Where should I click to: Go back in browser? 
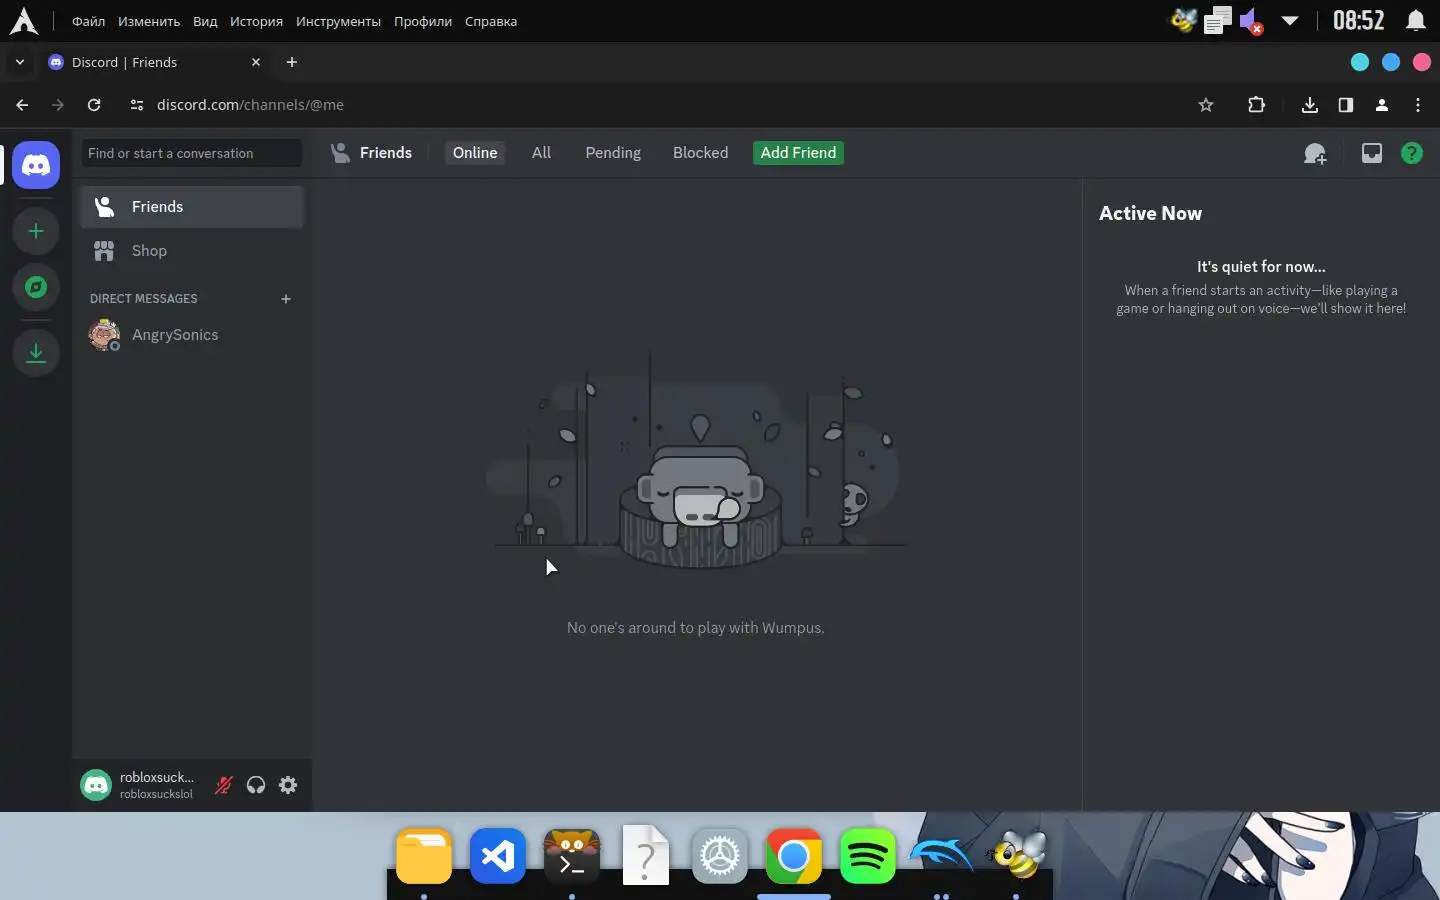(x=22, y=105)
